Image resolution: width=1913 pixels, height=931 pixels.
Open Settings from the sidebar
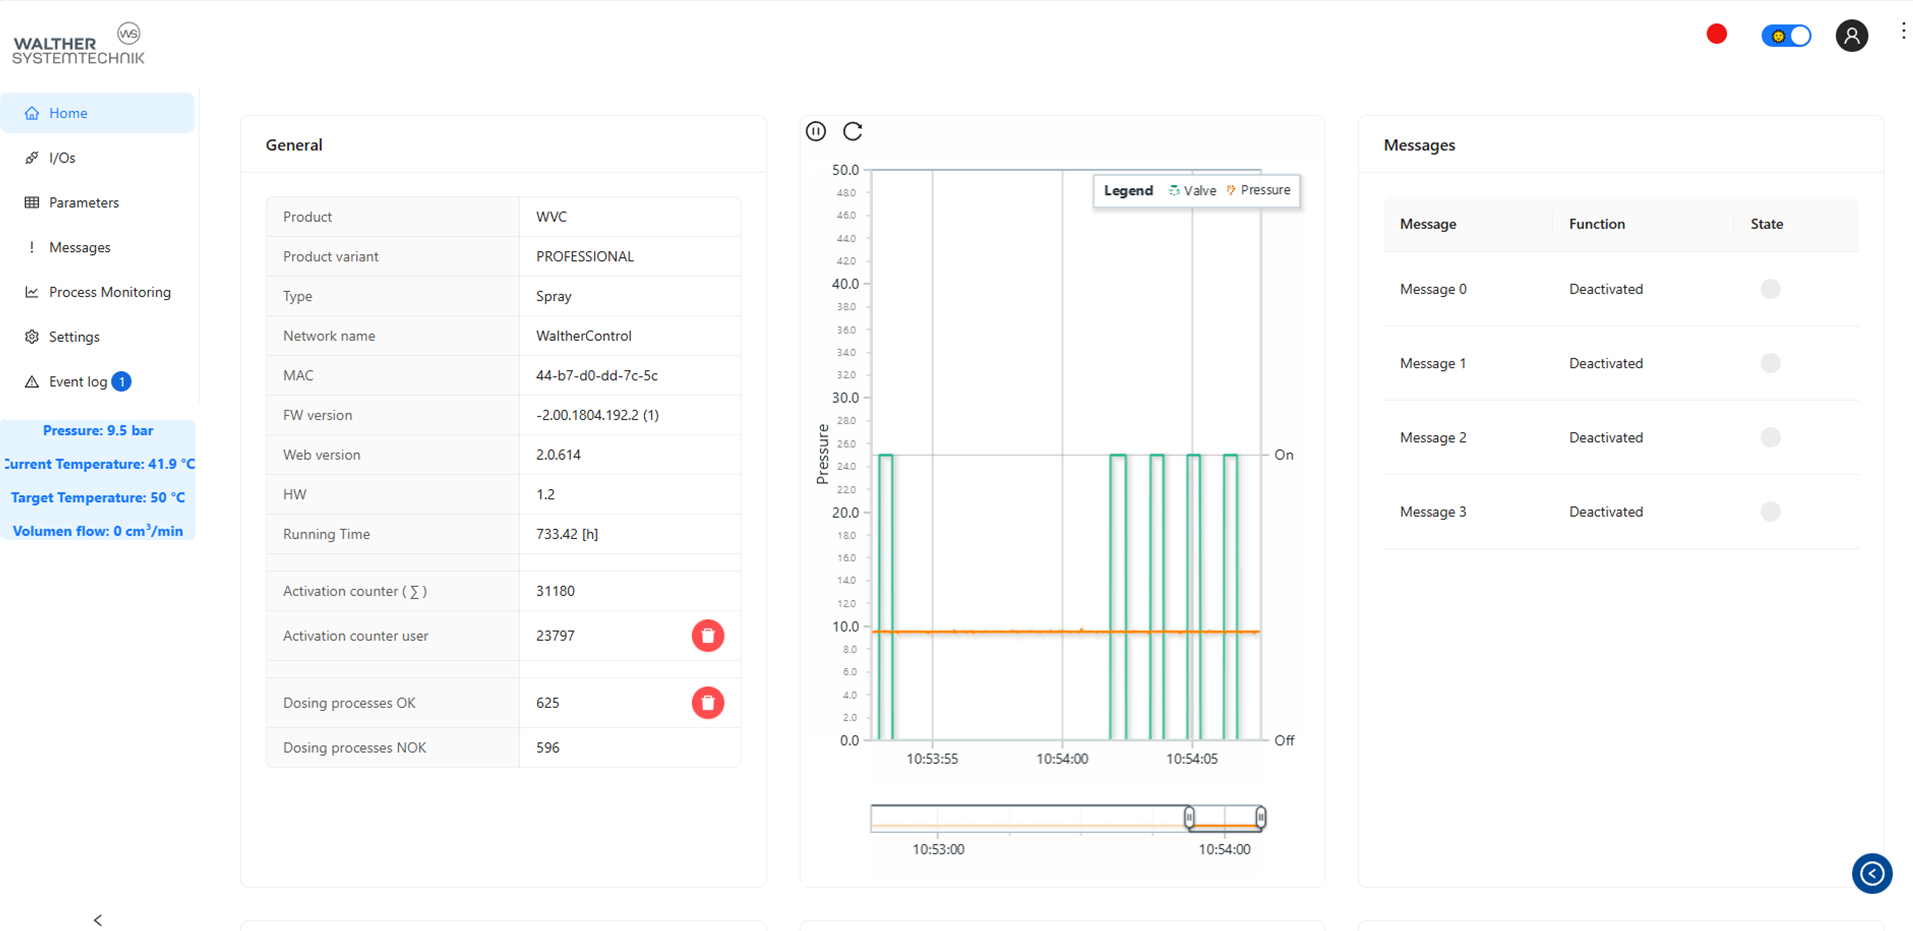[x=74, y=337]
